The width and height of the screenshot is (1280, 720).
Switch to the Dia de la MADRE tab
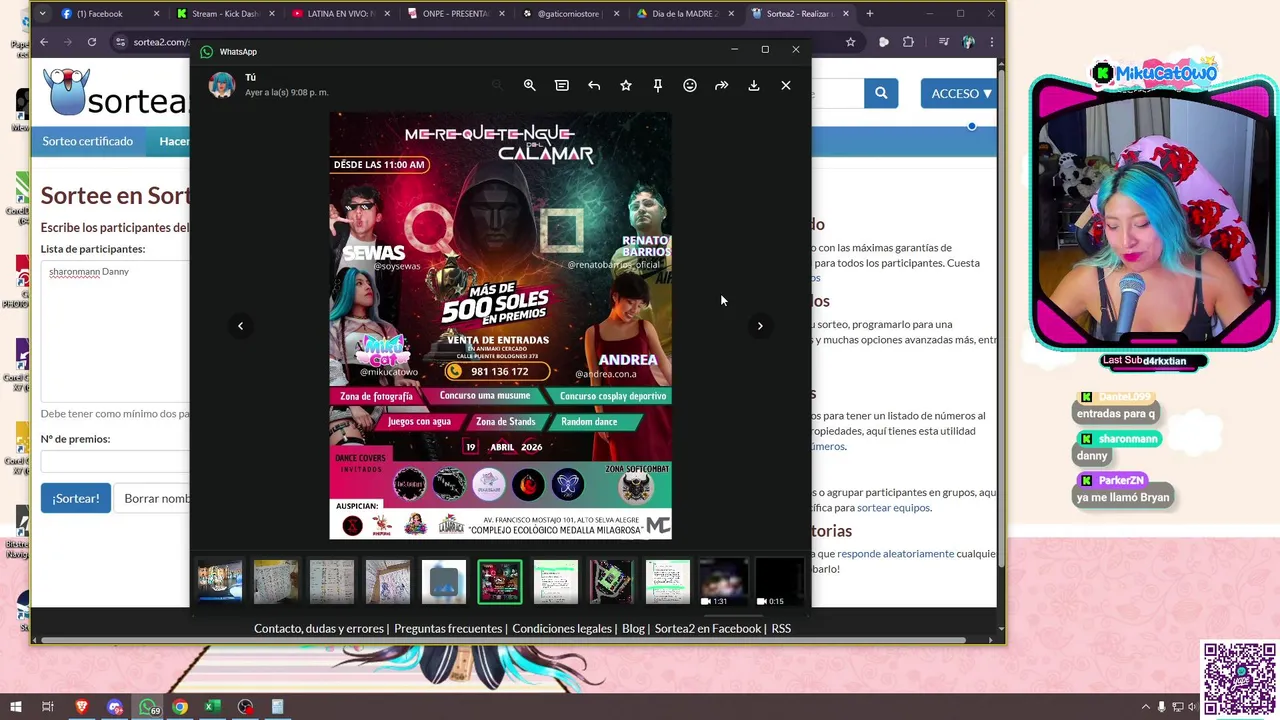coord(686,14)
